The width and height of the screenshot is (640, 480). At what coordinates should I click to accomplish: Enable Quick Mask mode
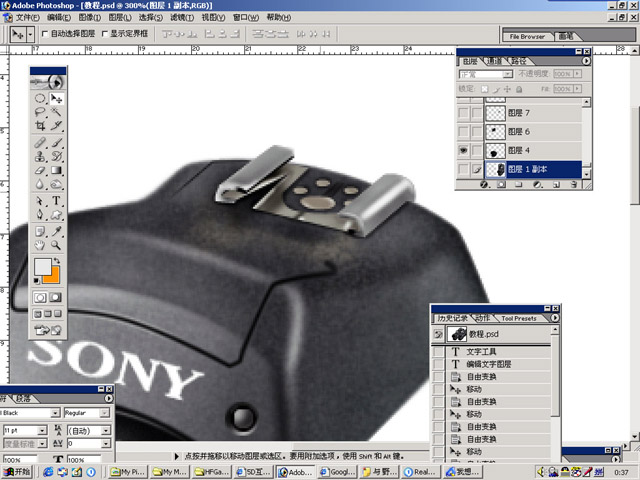point(56,297)
